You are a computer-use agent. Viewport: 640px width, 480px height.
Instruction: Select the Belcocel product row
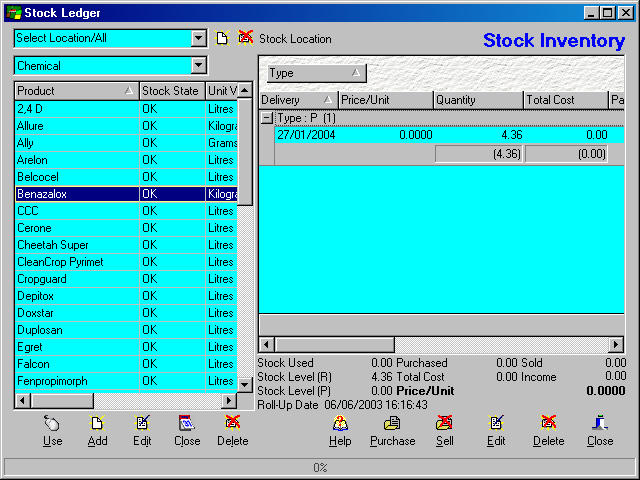[126, 177]
